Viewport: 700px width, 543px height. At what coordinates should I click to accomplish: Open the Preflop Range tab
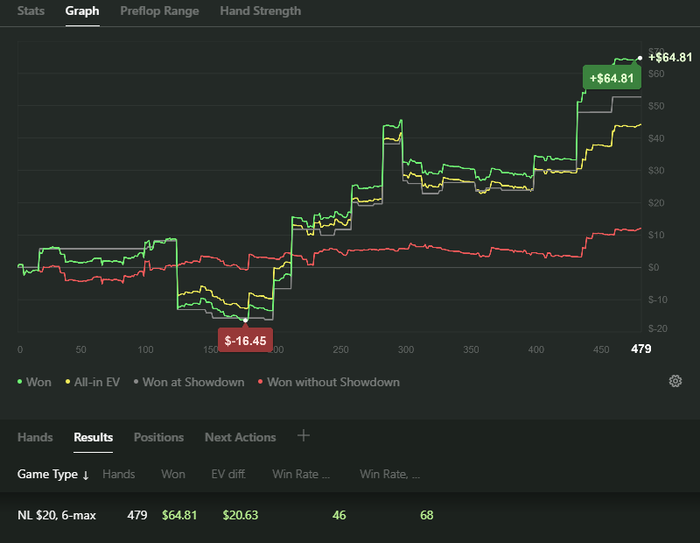click(x=159, y=11)
